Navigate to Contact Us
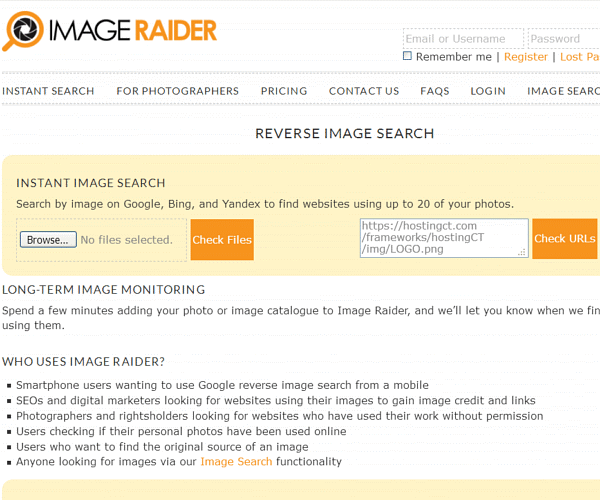600x500 pixels. pyautogui.click(x=364, y=91)
